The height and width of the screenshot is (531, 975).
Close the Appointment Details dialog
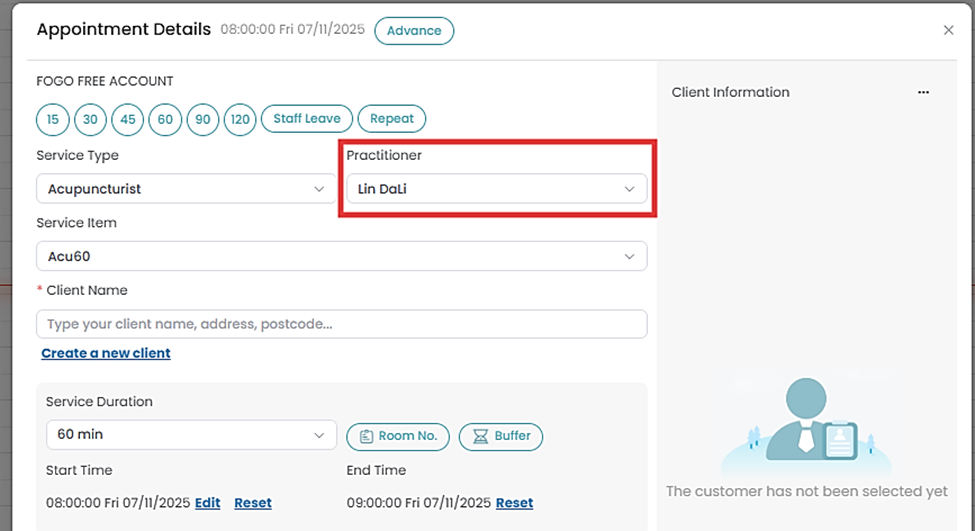(x=948, y=30)
